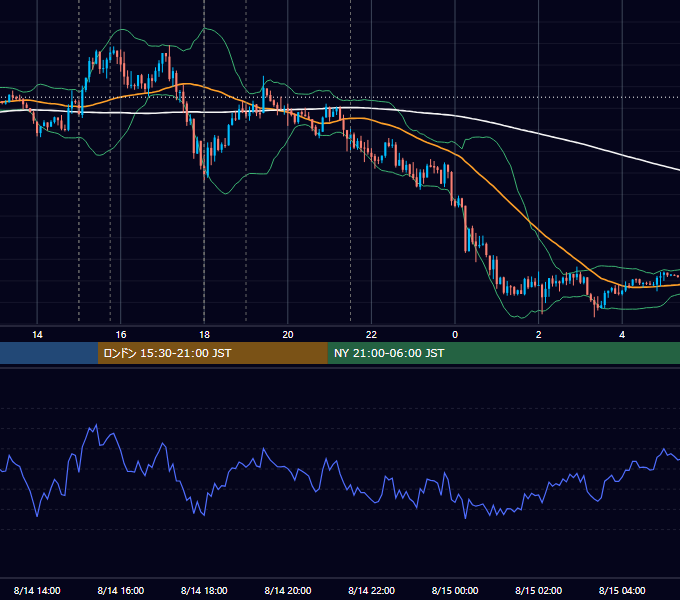This screenshot has width=680, height=600.
Task: Select the NY 21:00-06:00 JST session bar
Action: click(503, 353)
